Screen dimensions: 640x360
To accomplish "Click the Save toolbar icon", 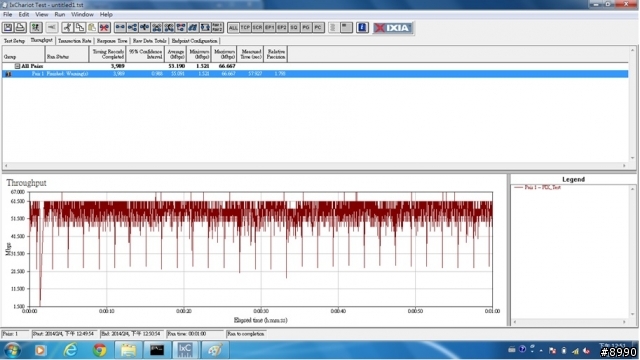I will coord(8,27).
